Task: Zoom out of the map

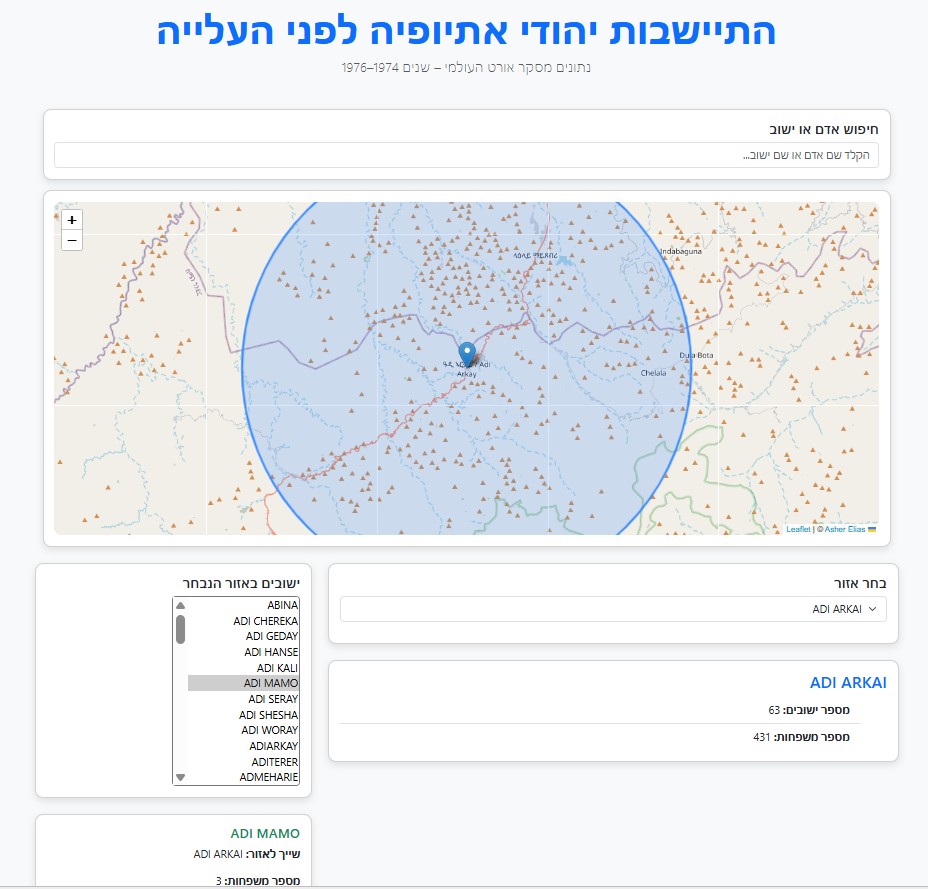Action: click(x=72, y=240)
